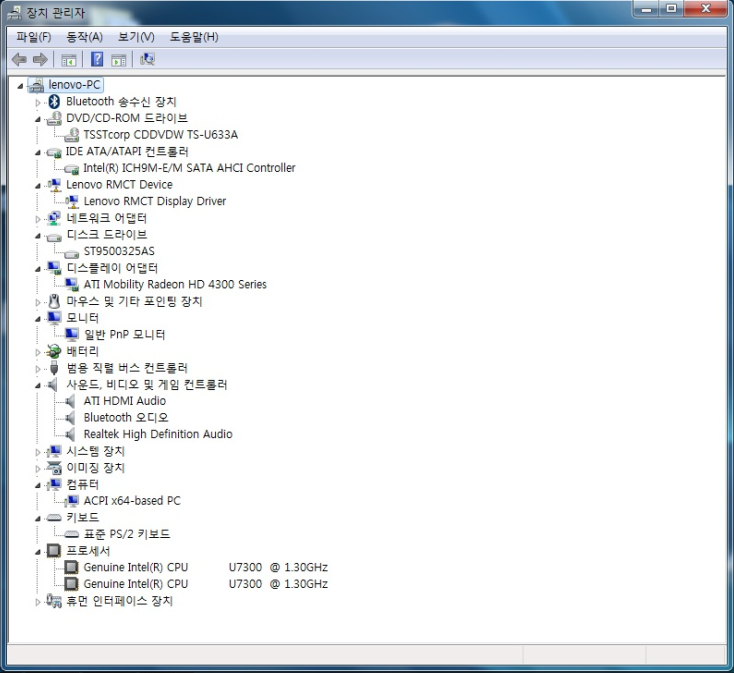Click the Back arrow toolbar icon
The width and height of the screenshot is (734, 673).
(19, 59)
